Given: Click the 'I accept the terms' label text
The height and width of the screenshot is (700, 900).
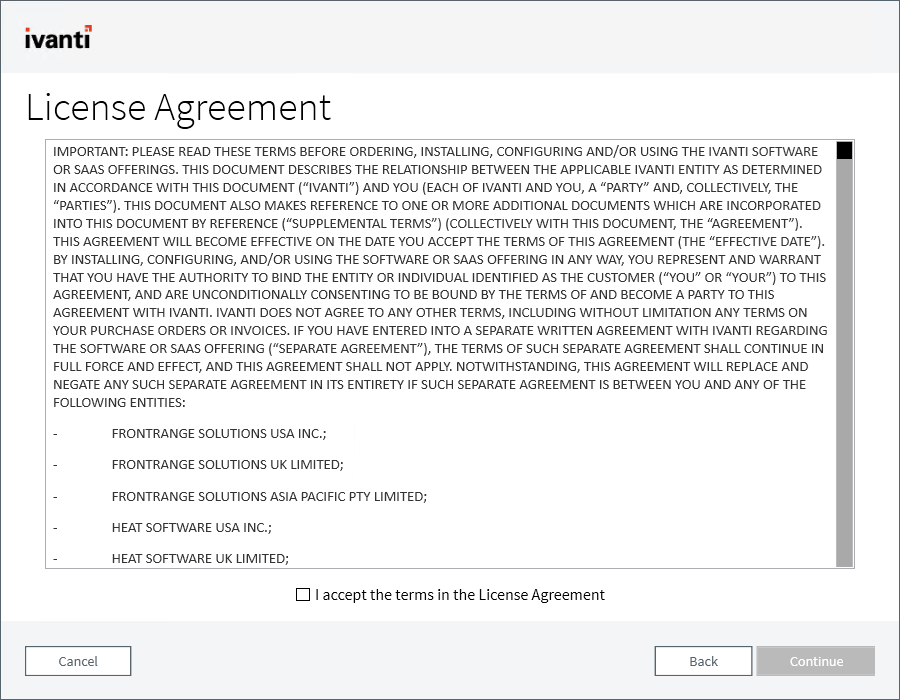Looking at the screenshot, I should [460, 594].
